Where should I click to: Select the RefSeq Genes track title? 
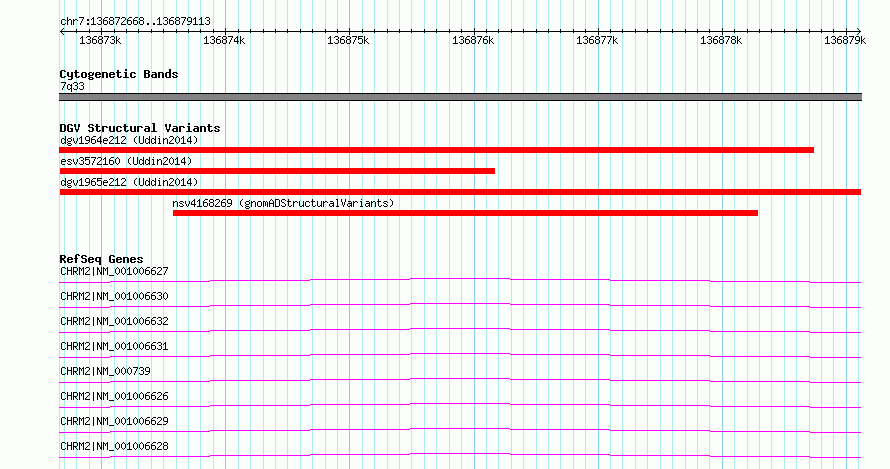click(x=101, y=259)
